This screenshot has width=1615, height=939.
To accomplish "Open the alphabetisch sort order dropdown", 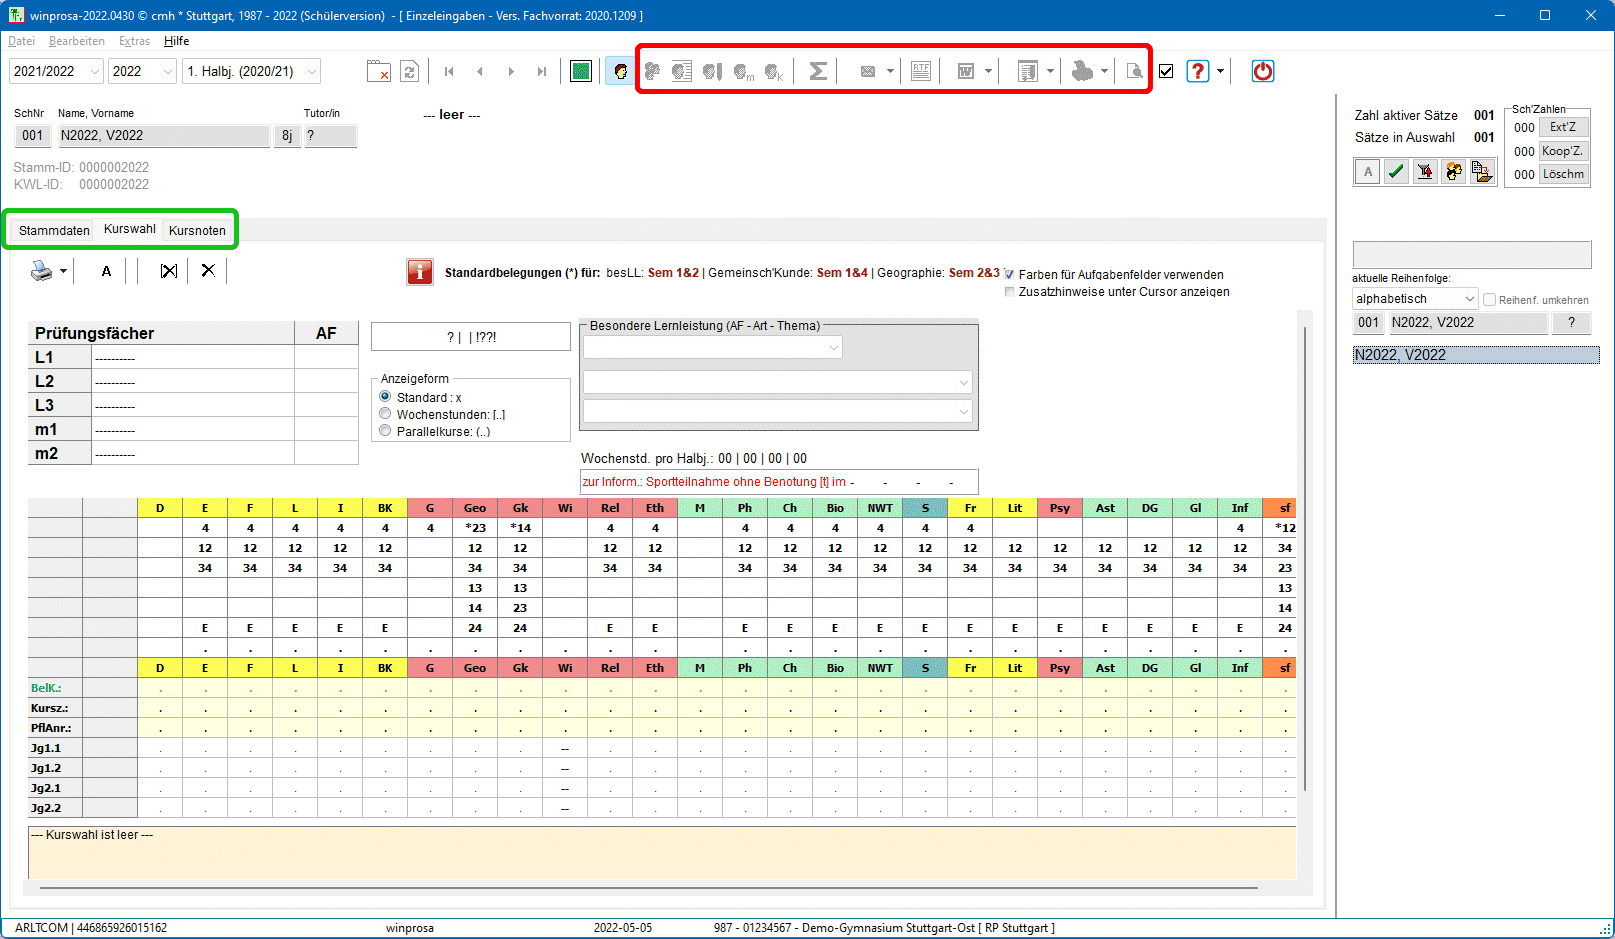I will click(x=1469, y=299).
